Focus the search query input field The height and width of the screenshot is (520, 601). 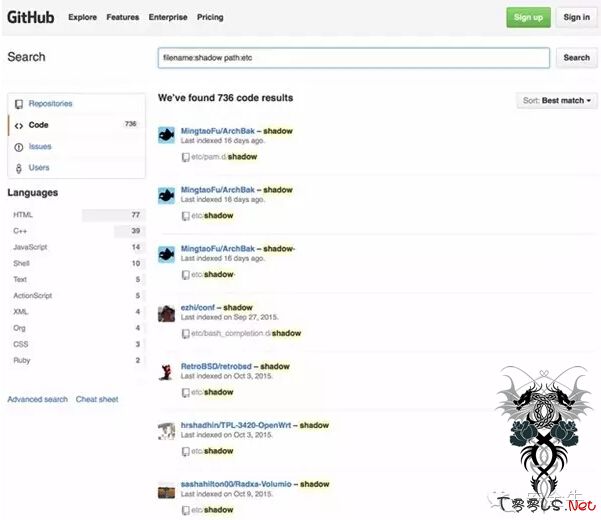[353, 58]
